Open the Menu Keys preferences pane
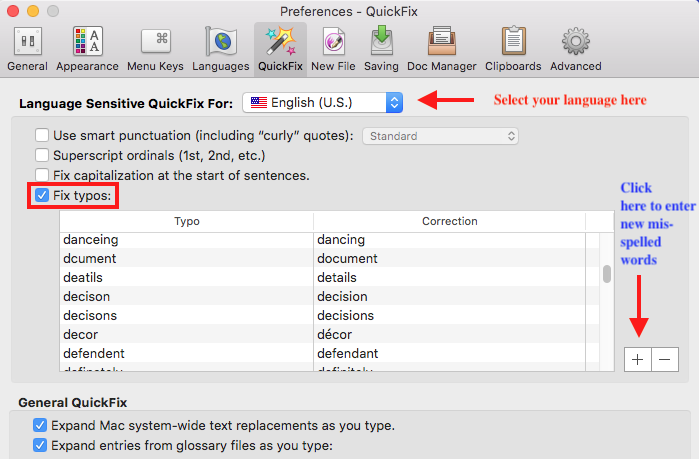 pyautogui.click(x=155, y=48)
